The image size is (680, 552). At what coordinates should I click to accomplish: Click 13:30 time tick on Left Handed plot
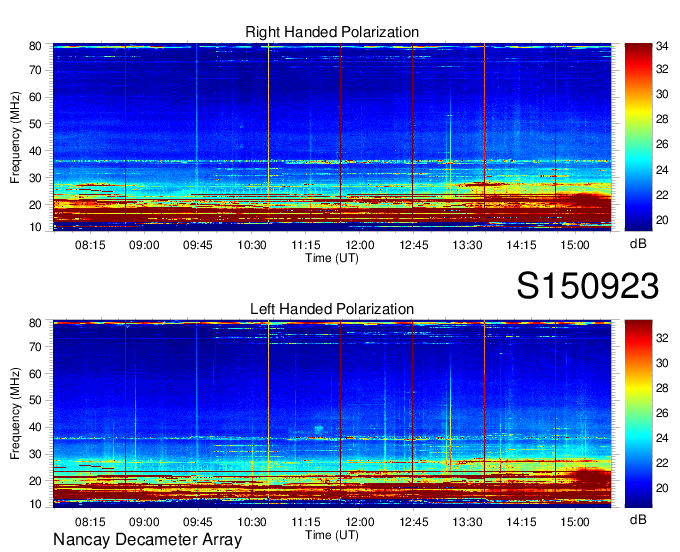click(x=468, y=522)
